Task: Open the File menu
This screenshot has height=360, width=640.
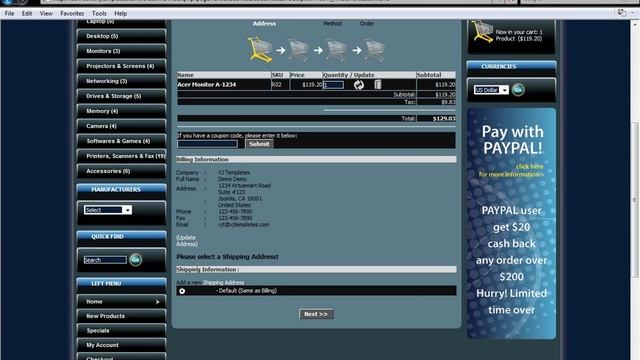Action: 9,13
